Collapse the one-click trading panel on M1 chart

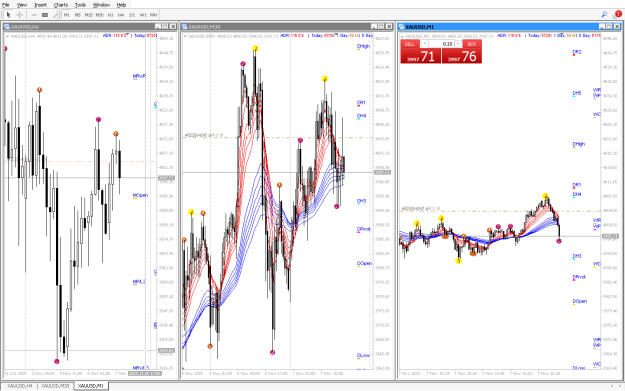(x=403, y=36)
